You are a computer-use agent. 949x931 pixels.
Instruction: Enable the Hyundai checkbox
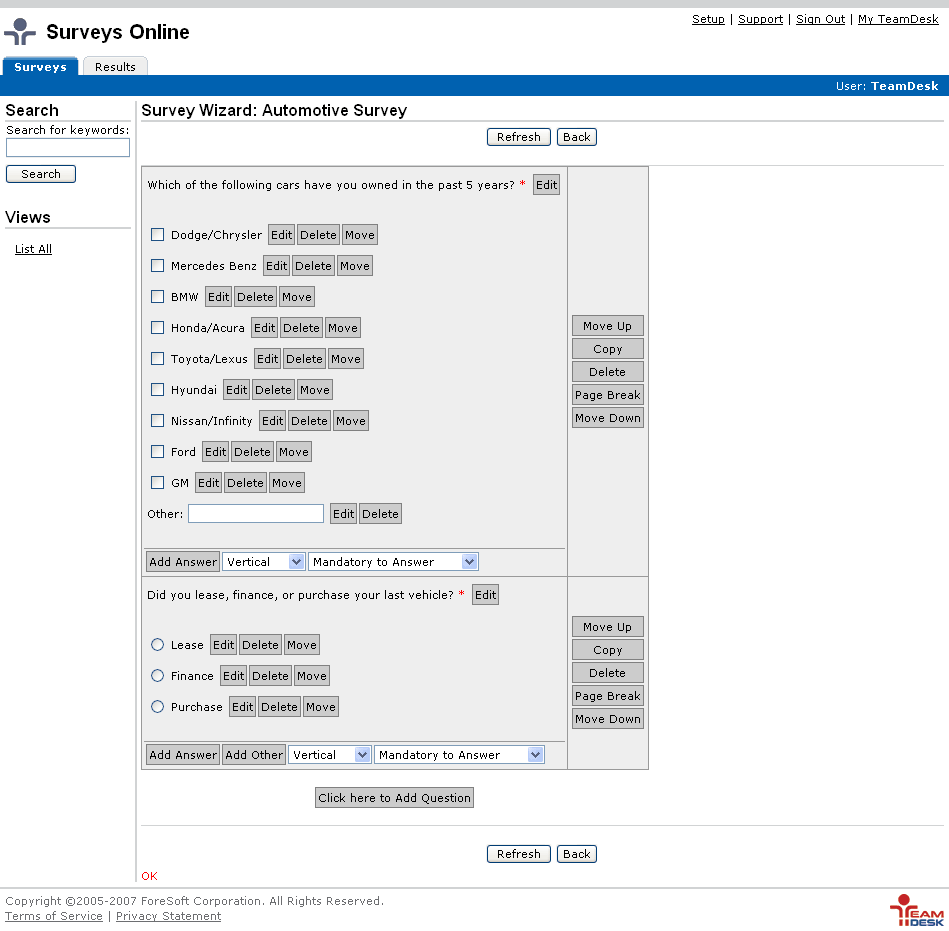(x=157, y=390)
